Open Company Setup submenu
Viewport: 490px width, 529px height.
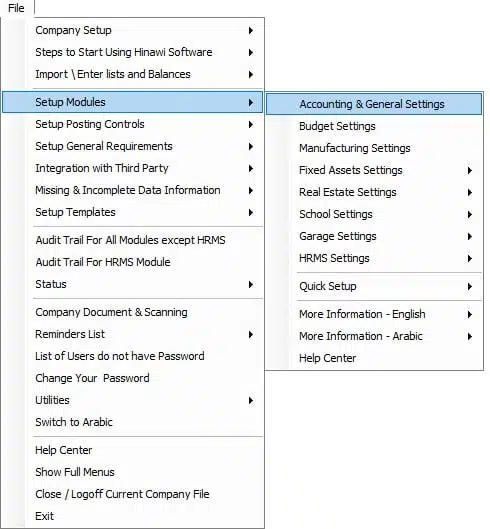click(132, 30)
